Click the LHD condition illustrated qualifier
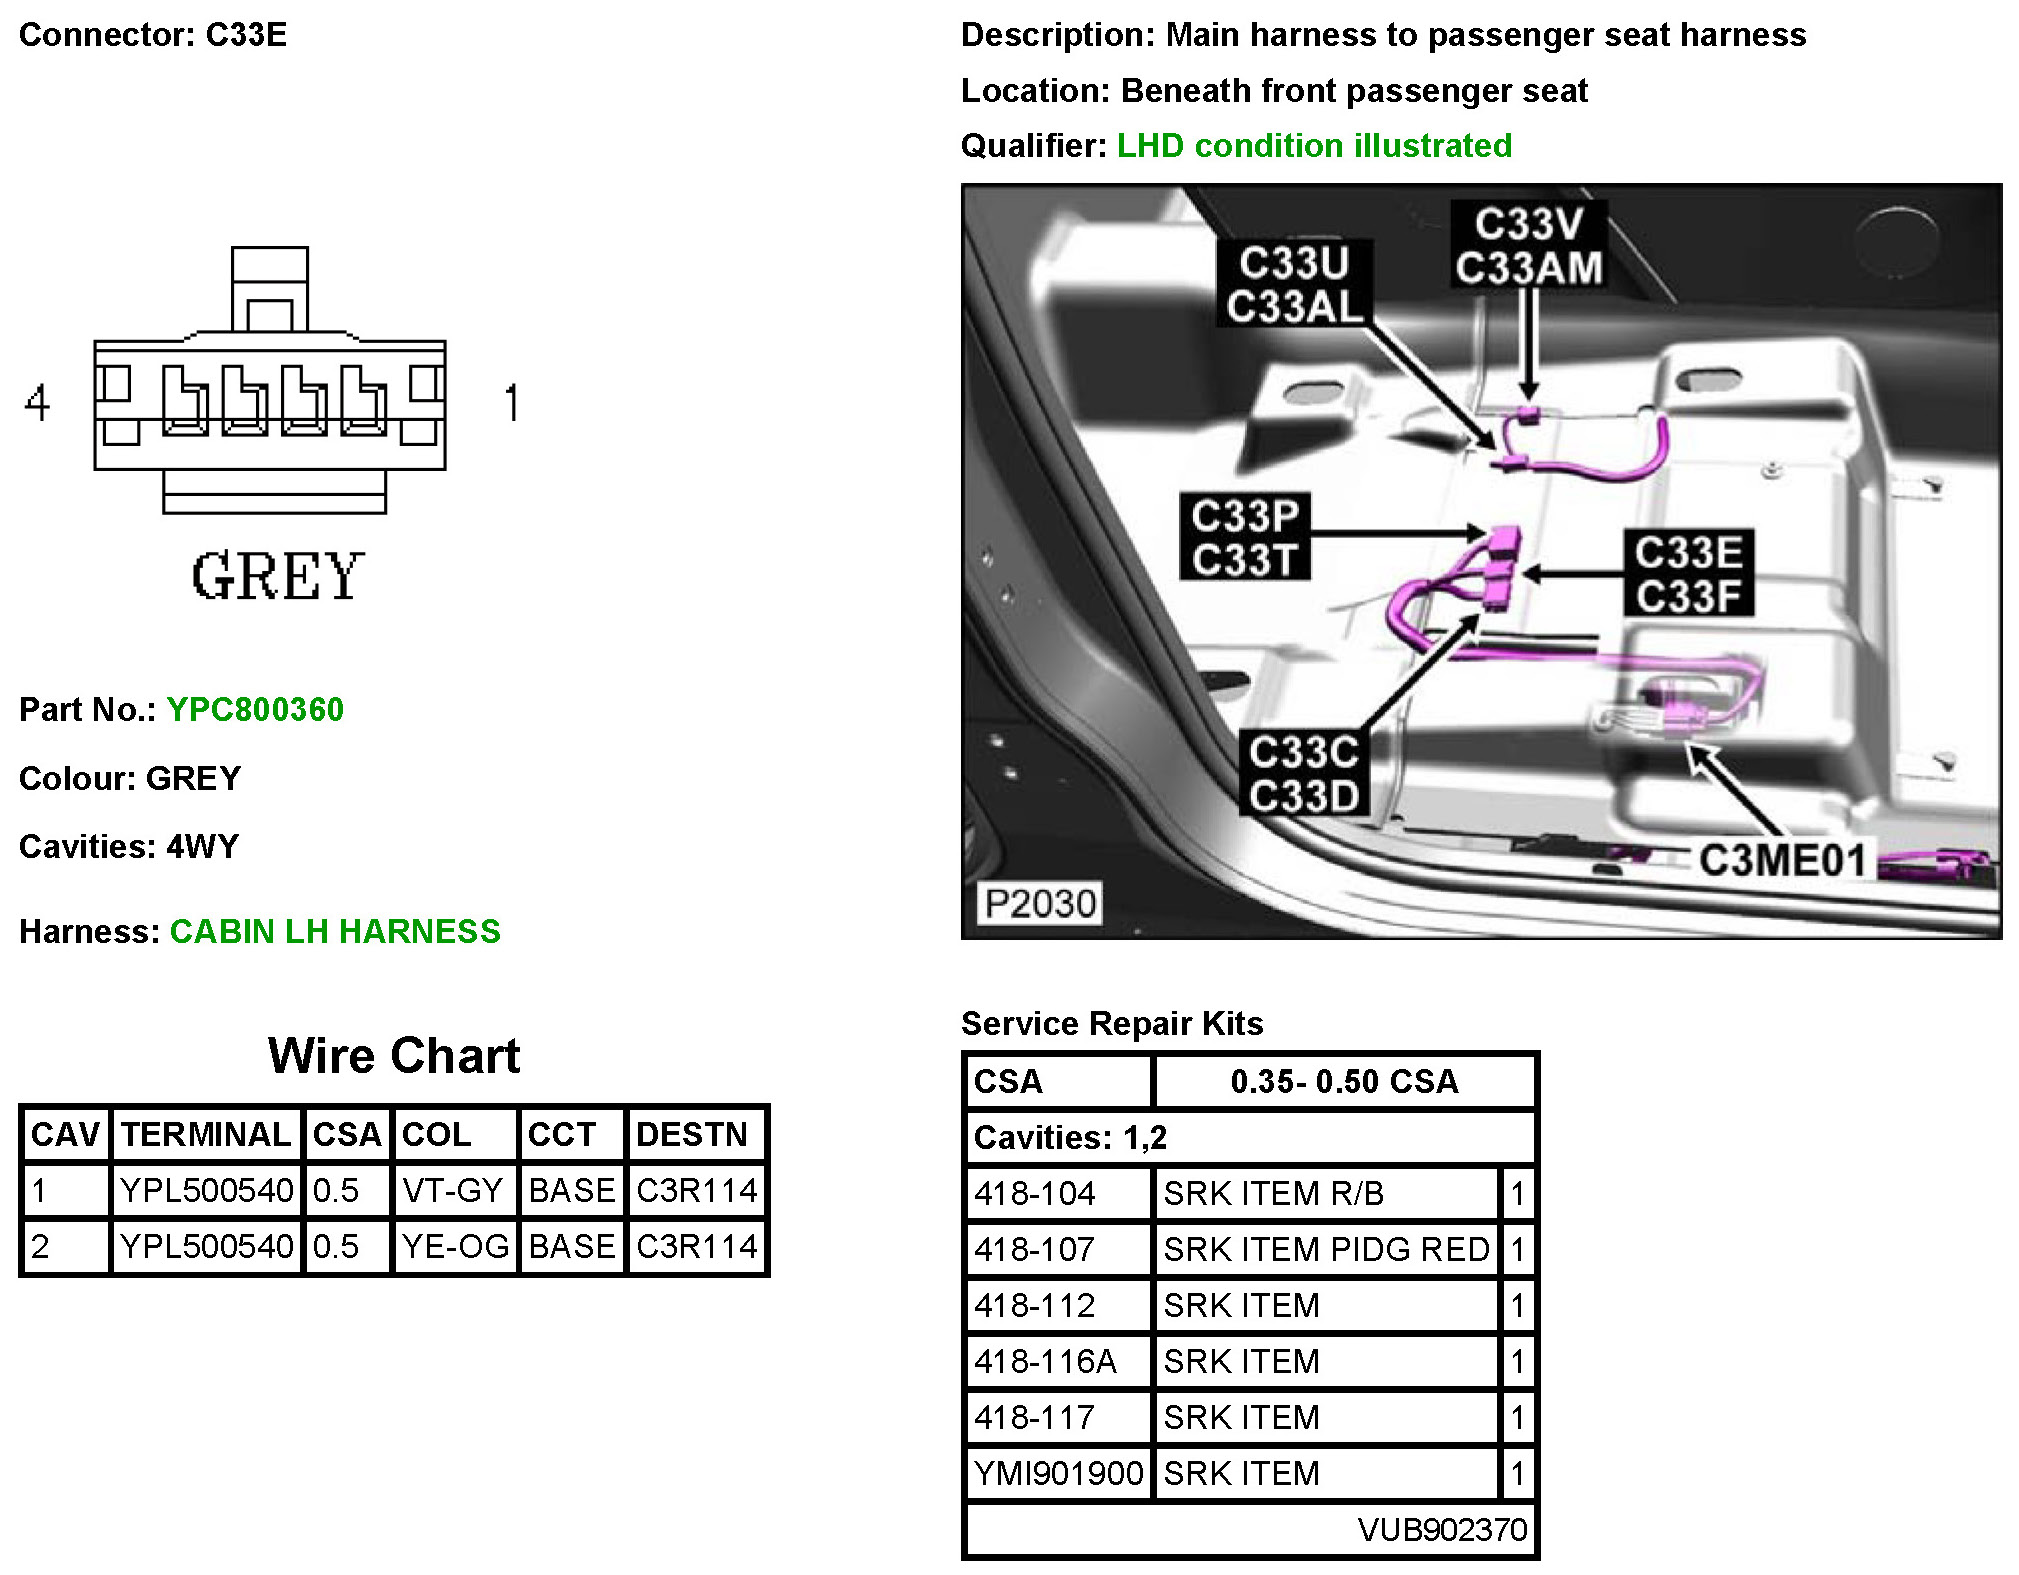The height and width of the screenshot is (1575, 2019). click(1313, 146)
